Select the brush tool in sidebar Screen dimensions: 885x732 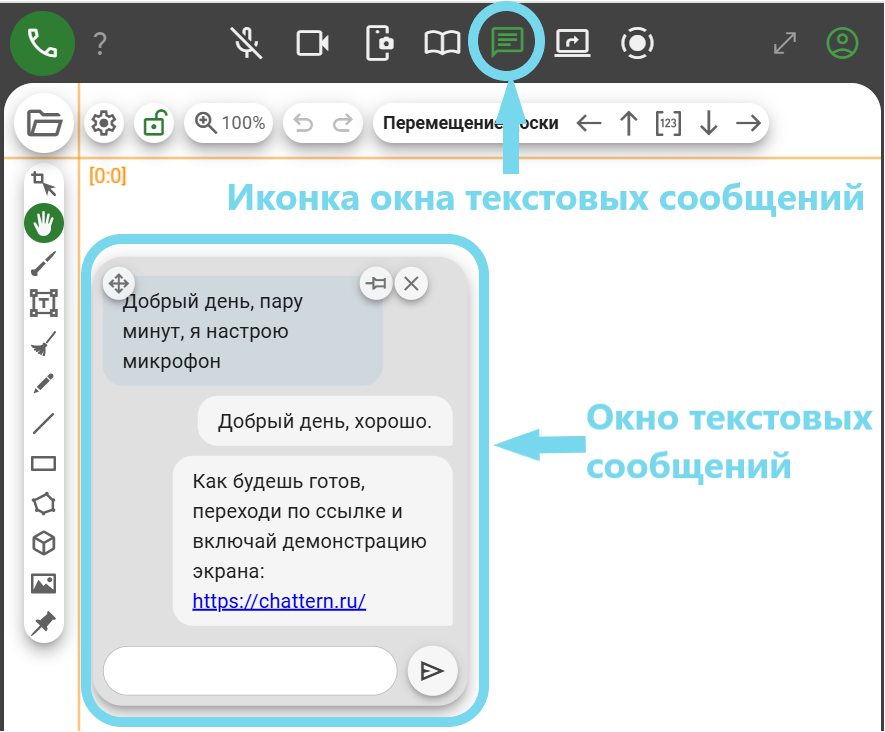tap(44, 263)
